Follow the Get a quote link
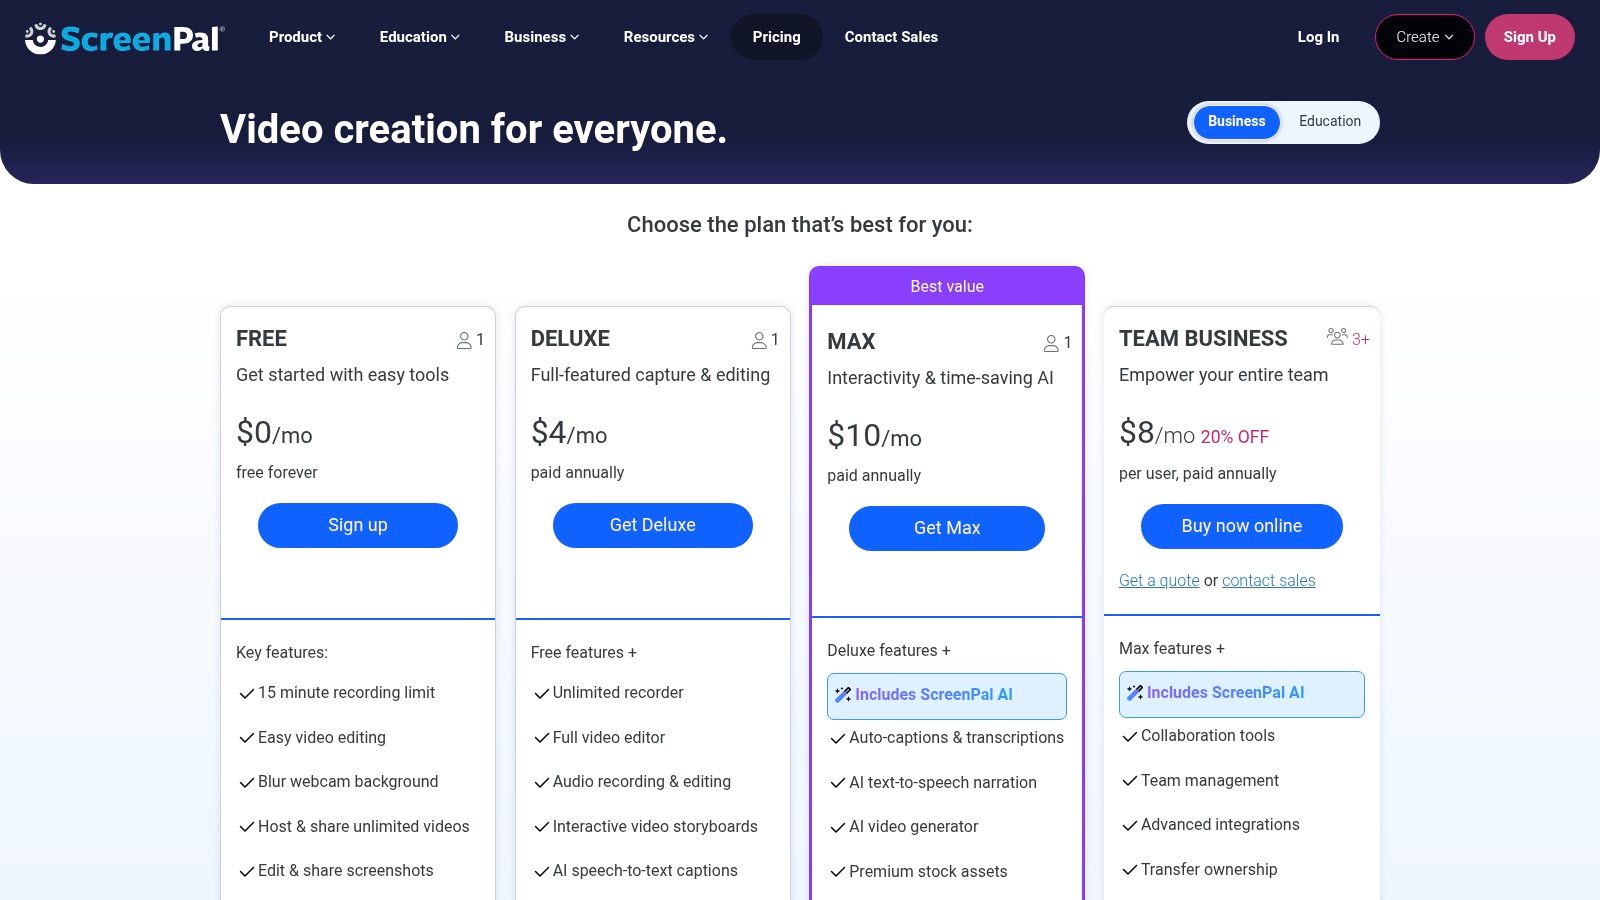 click(1159, 581)
